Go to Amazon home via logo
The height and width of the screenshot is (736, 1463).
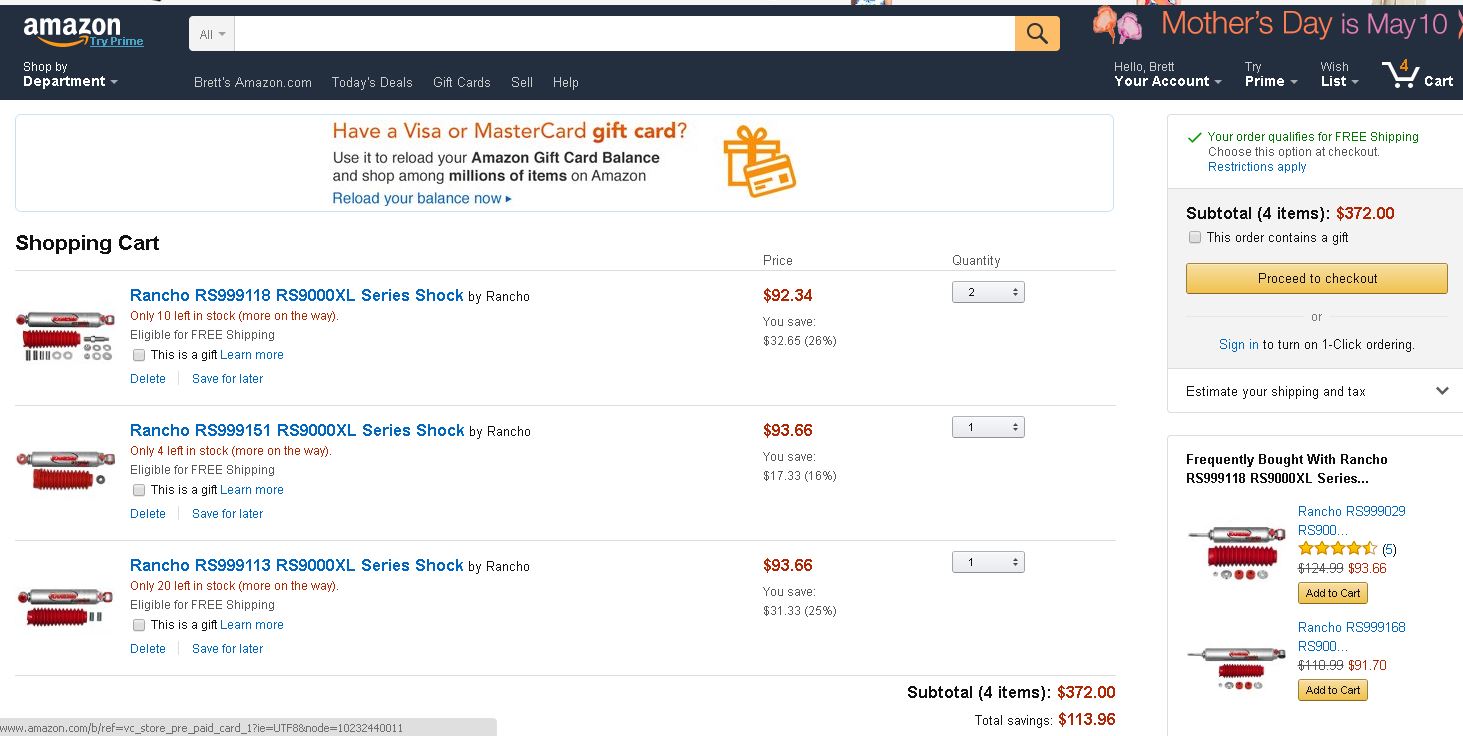coord(83,33)
